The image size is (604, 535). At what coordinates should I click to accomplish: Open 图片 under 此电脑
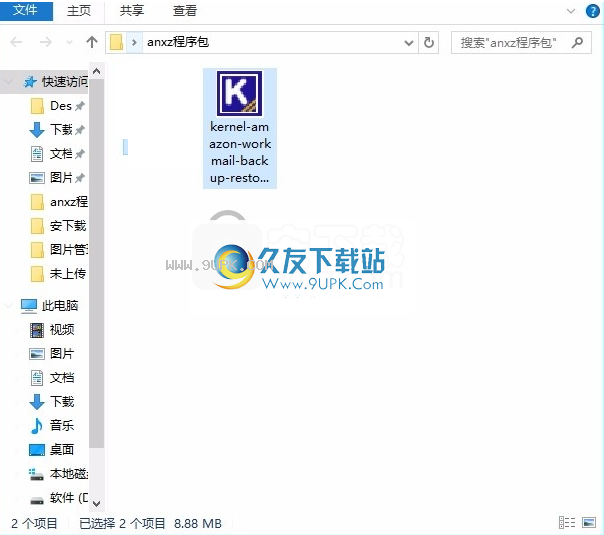(x=62, y=354)
